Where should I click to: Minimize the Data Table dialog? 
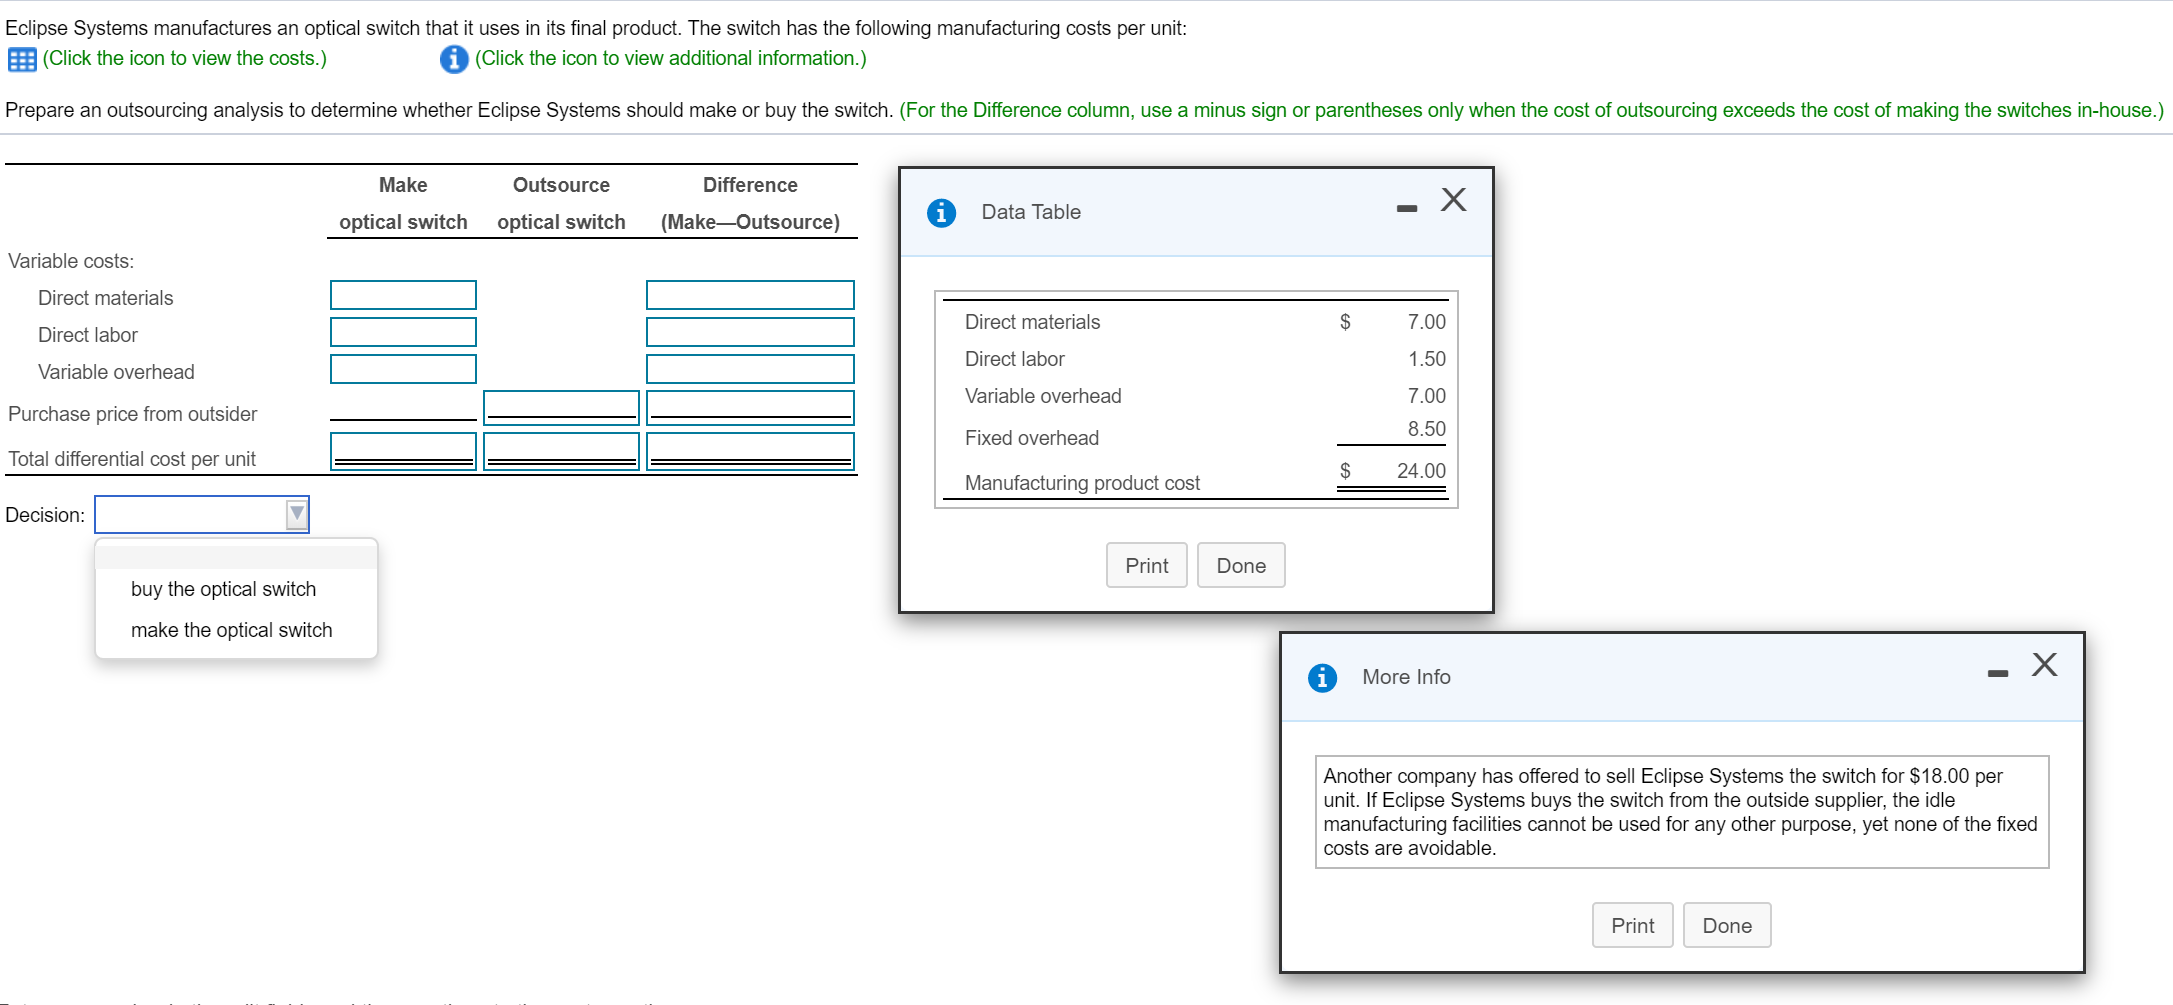[x=1407, y=208]
